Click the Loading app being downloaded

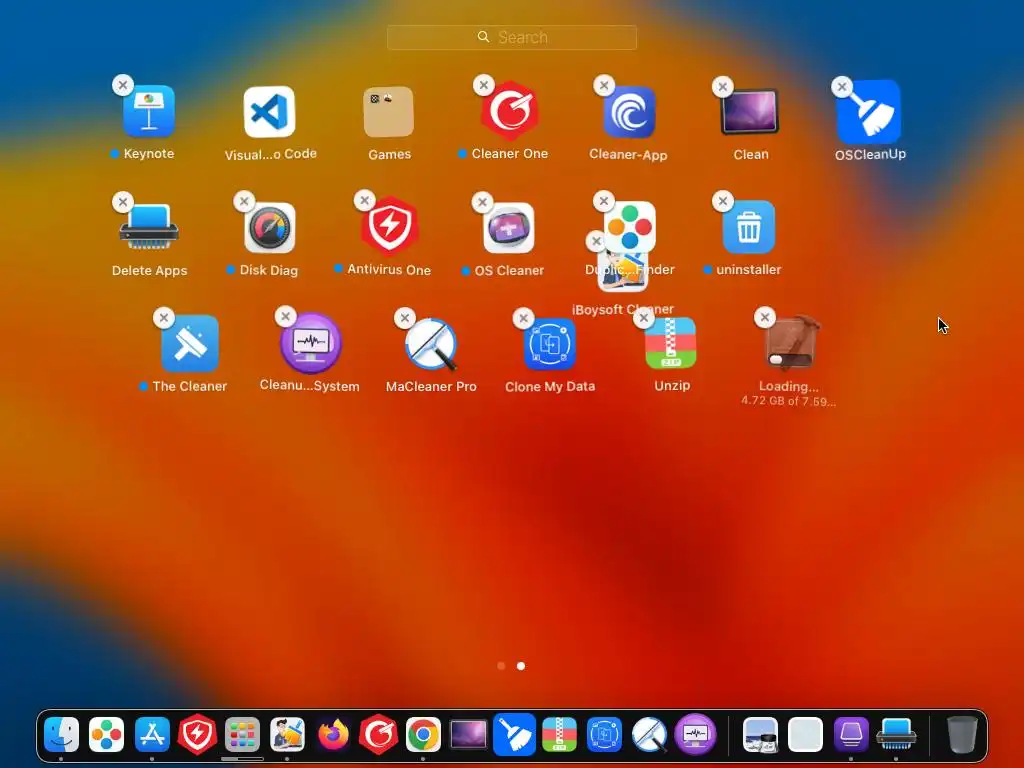[792, 343]
